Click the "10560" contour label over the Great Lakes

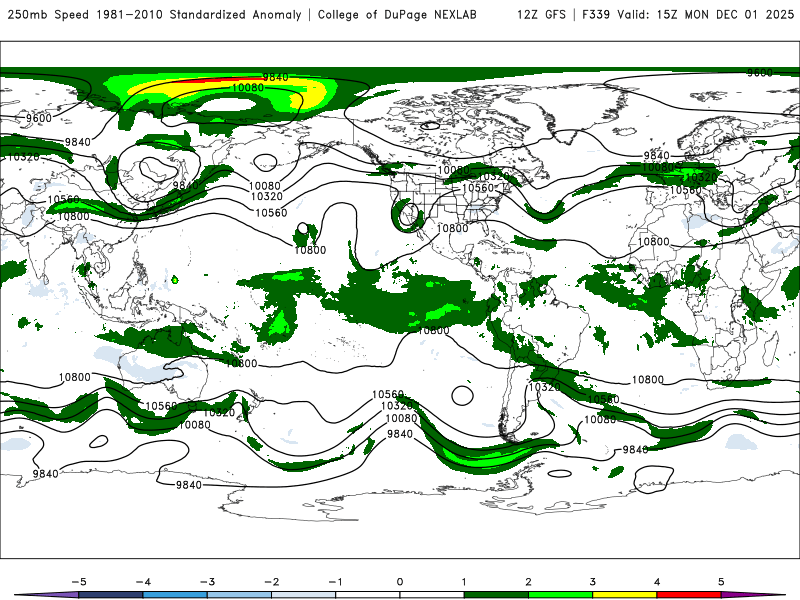[x=478, y=188]
